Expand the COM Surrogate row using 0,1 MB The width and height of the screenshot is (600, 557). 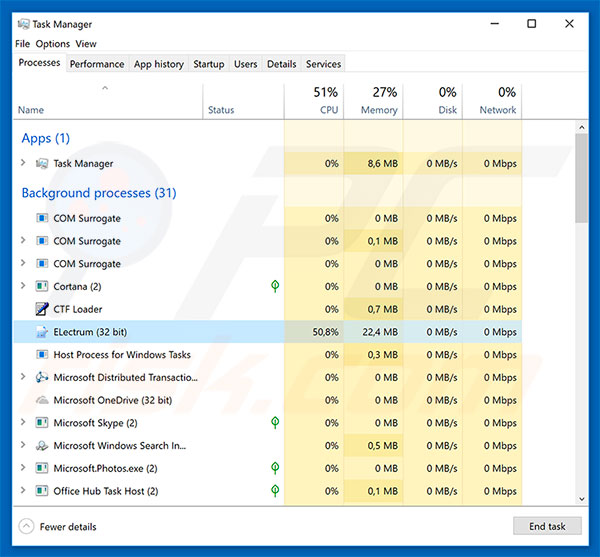click(x=23, y=240)
